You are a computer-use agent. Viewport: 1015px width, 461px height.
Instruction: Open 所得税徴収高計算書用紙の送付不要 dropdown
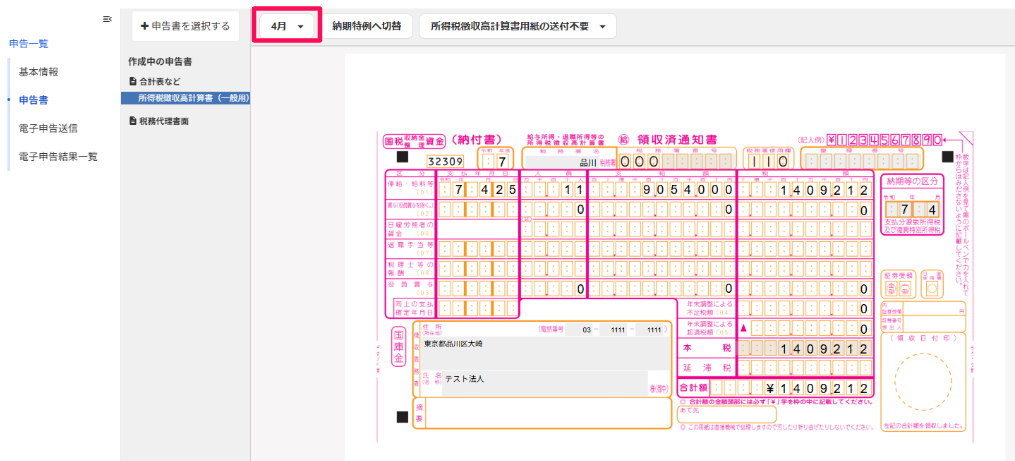click(x=517, y=27)
